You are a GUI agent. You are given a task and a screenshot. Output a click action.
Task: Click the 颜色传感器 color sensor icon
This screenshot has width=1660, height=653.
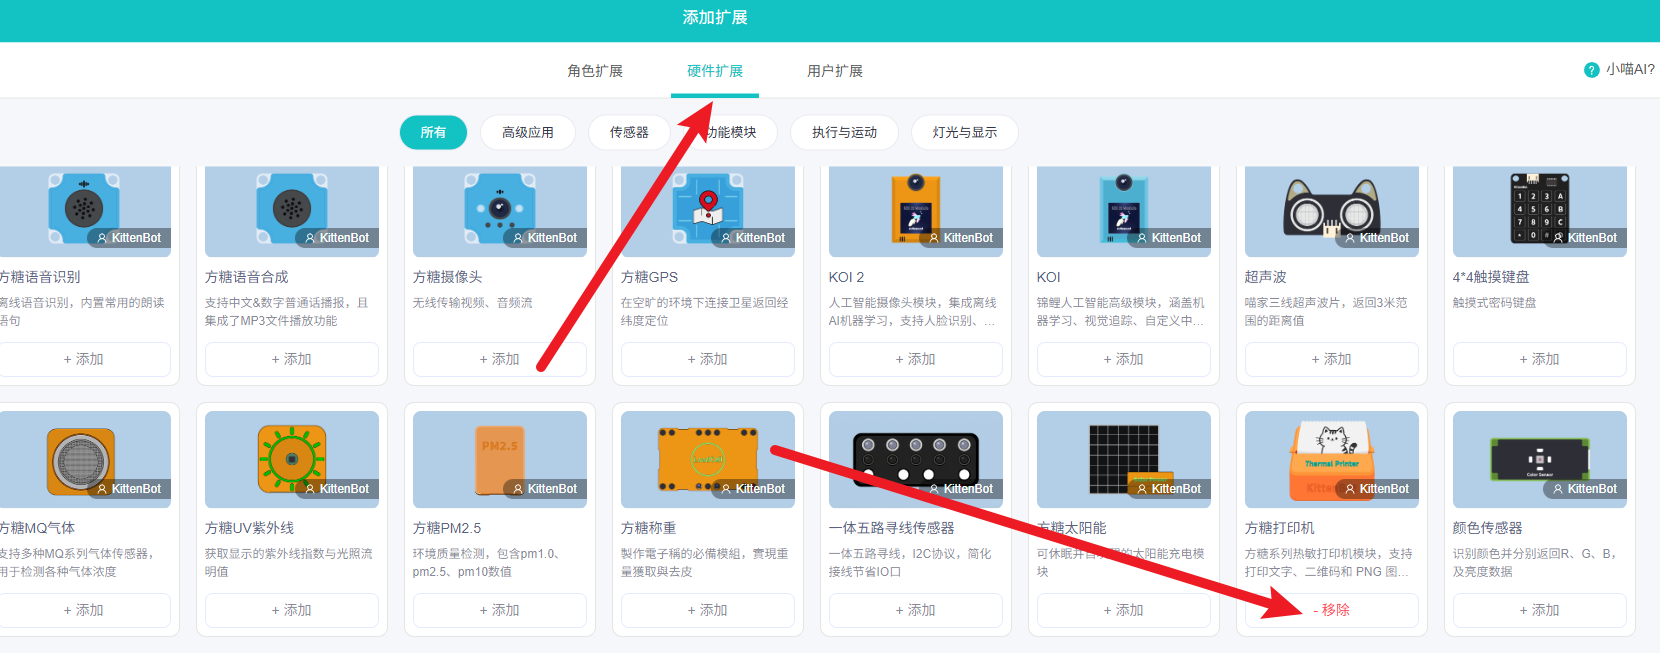[1539, 459]
